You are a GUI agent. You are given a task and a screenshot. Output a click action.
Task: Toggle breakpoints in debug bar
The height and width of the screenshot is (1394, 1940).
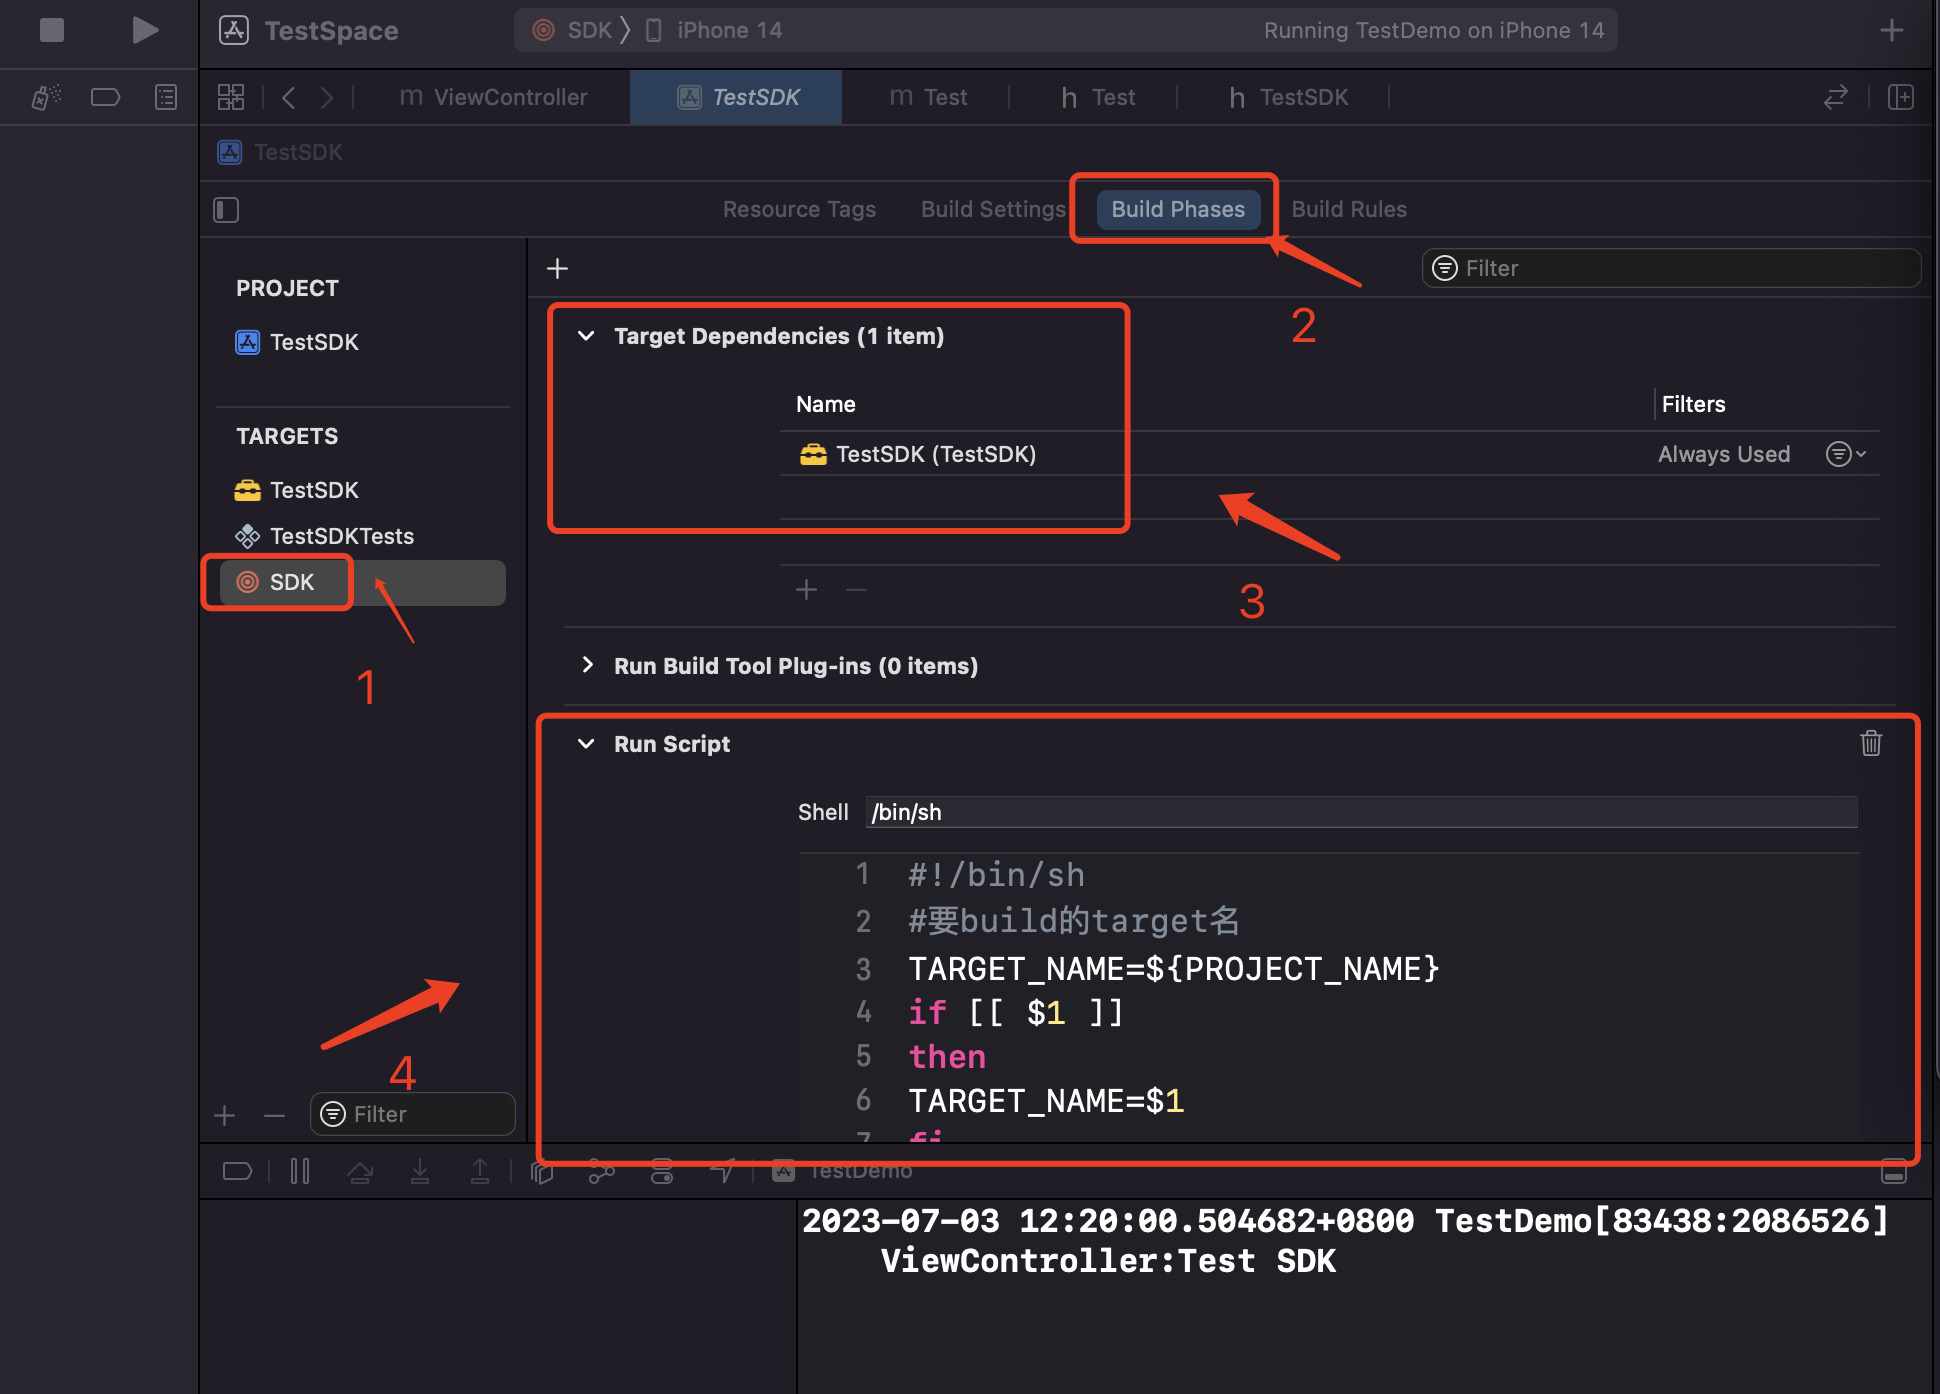[237, 1171]
